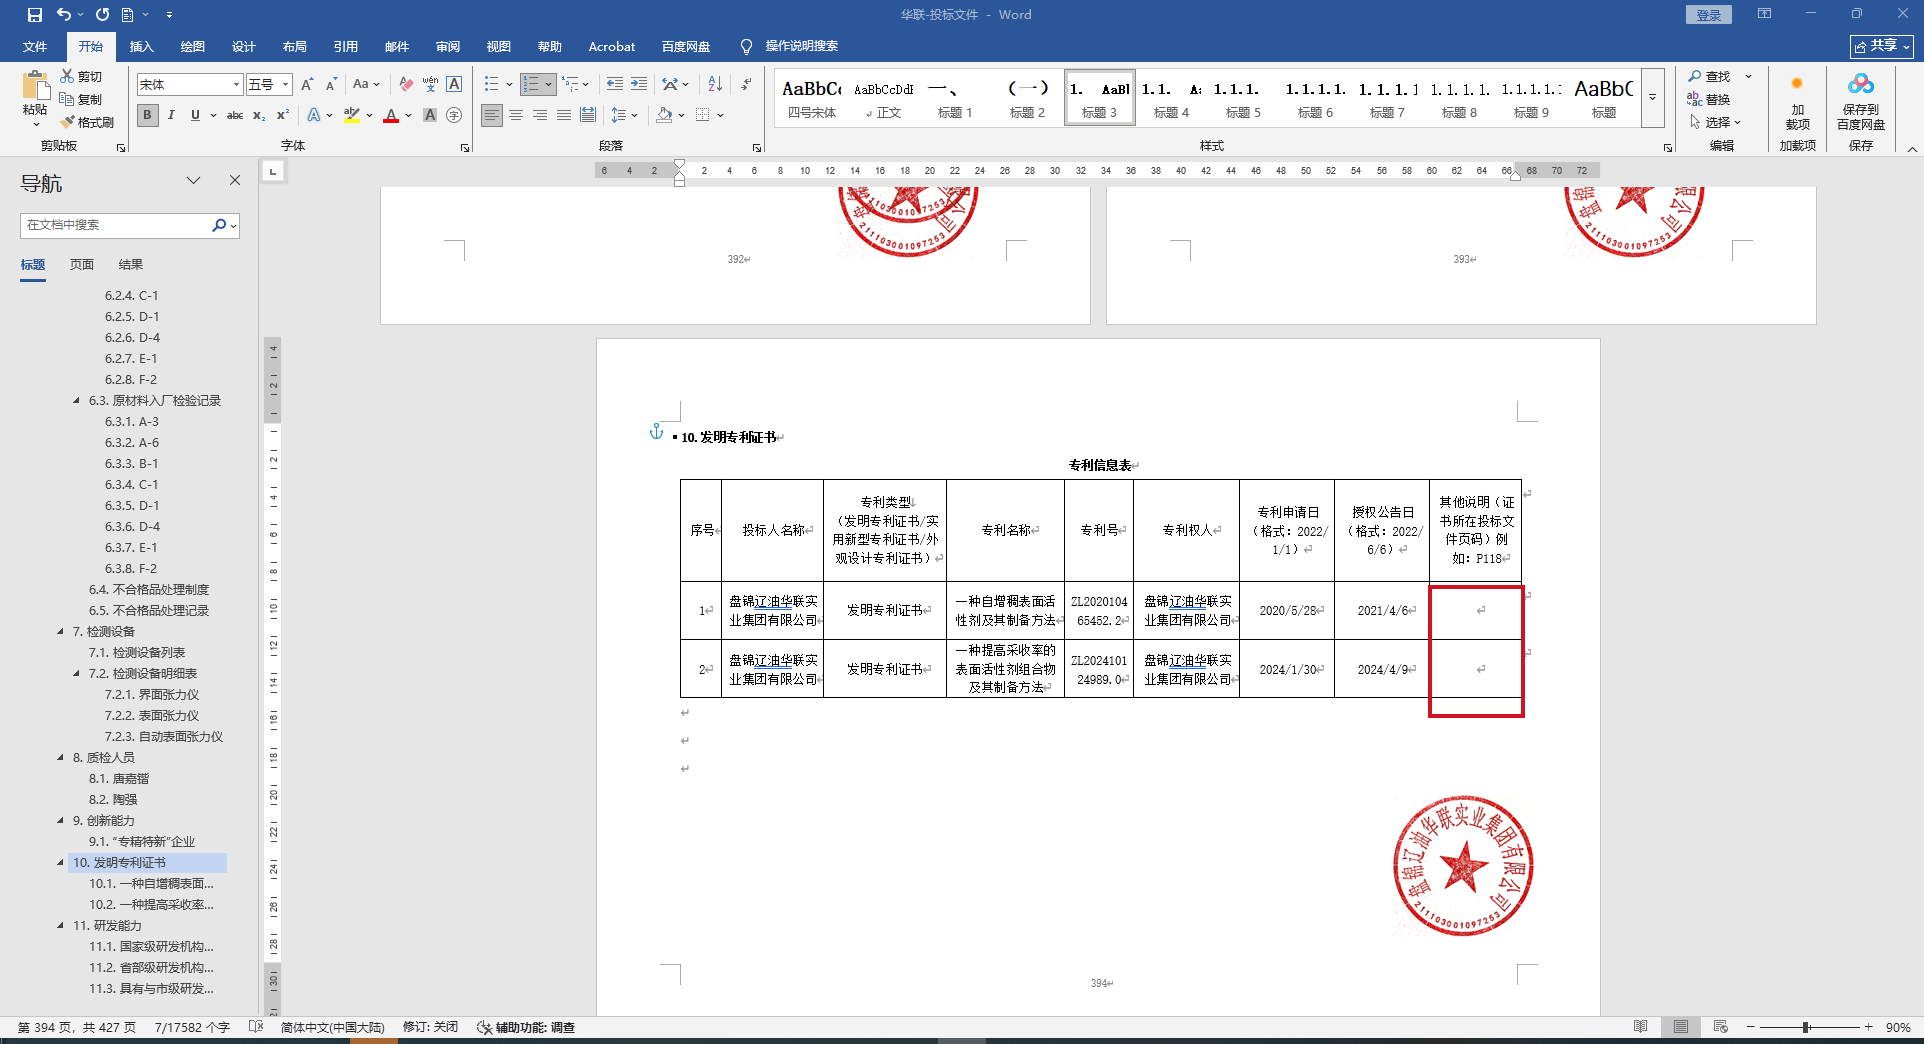Open the 布局 (Layout) ribbon tab
This screenshot has height=1044, width=1924.
(x=295, y=46)
